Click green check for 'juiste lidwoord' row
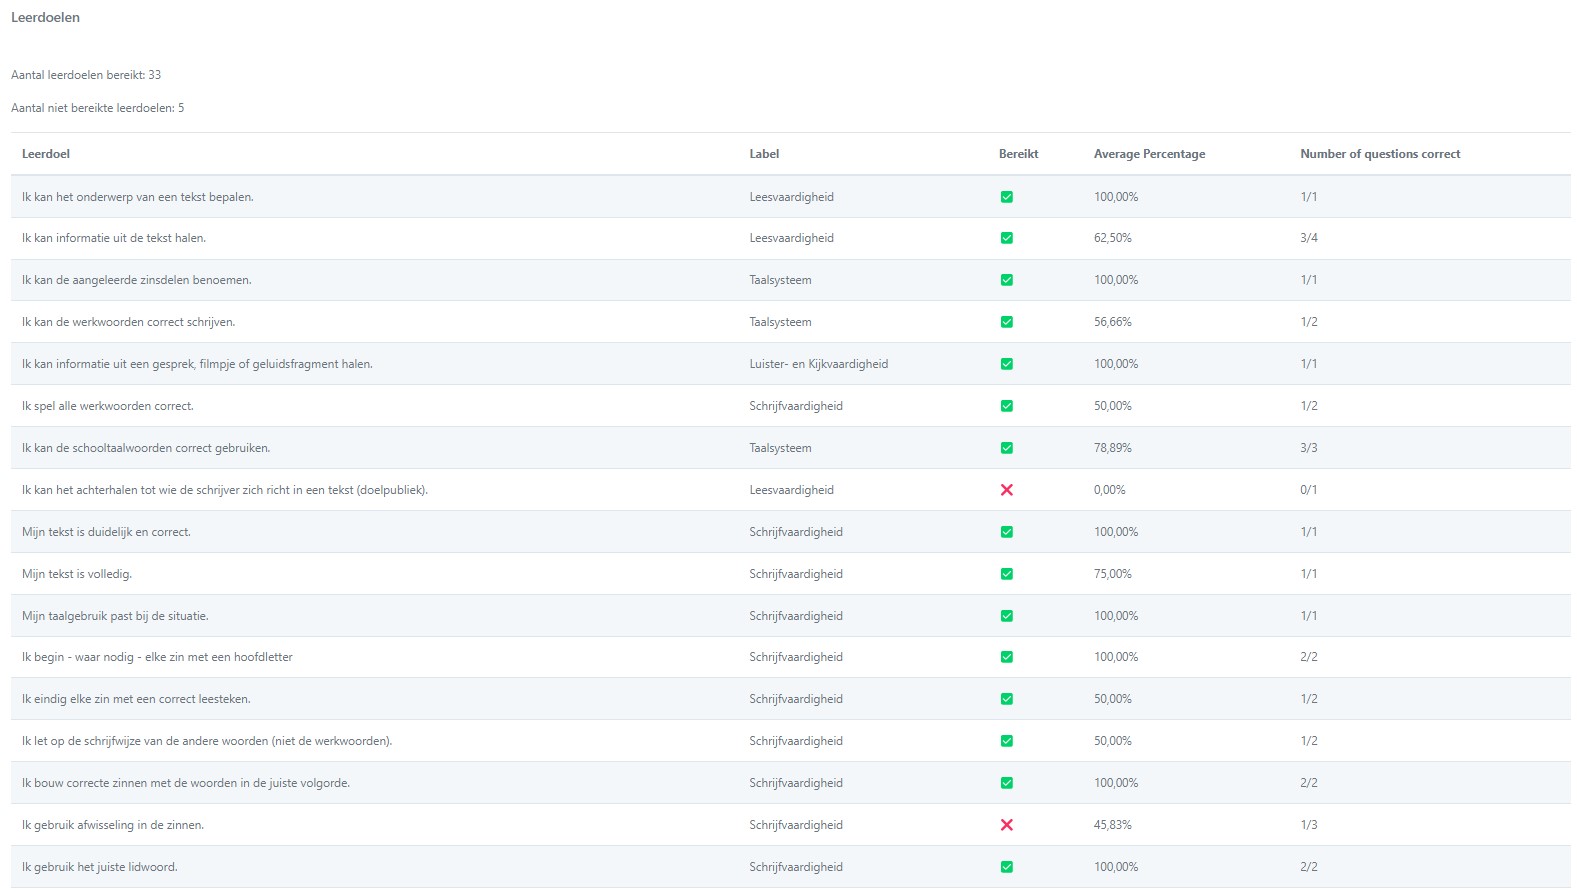This screenshot has width=1577, height=892. point(1006,867)
